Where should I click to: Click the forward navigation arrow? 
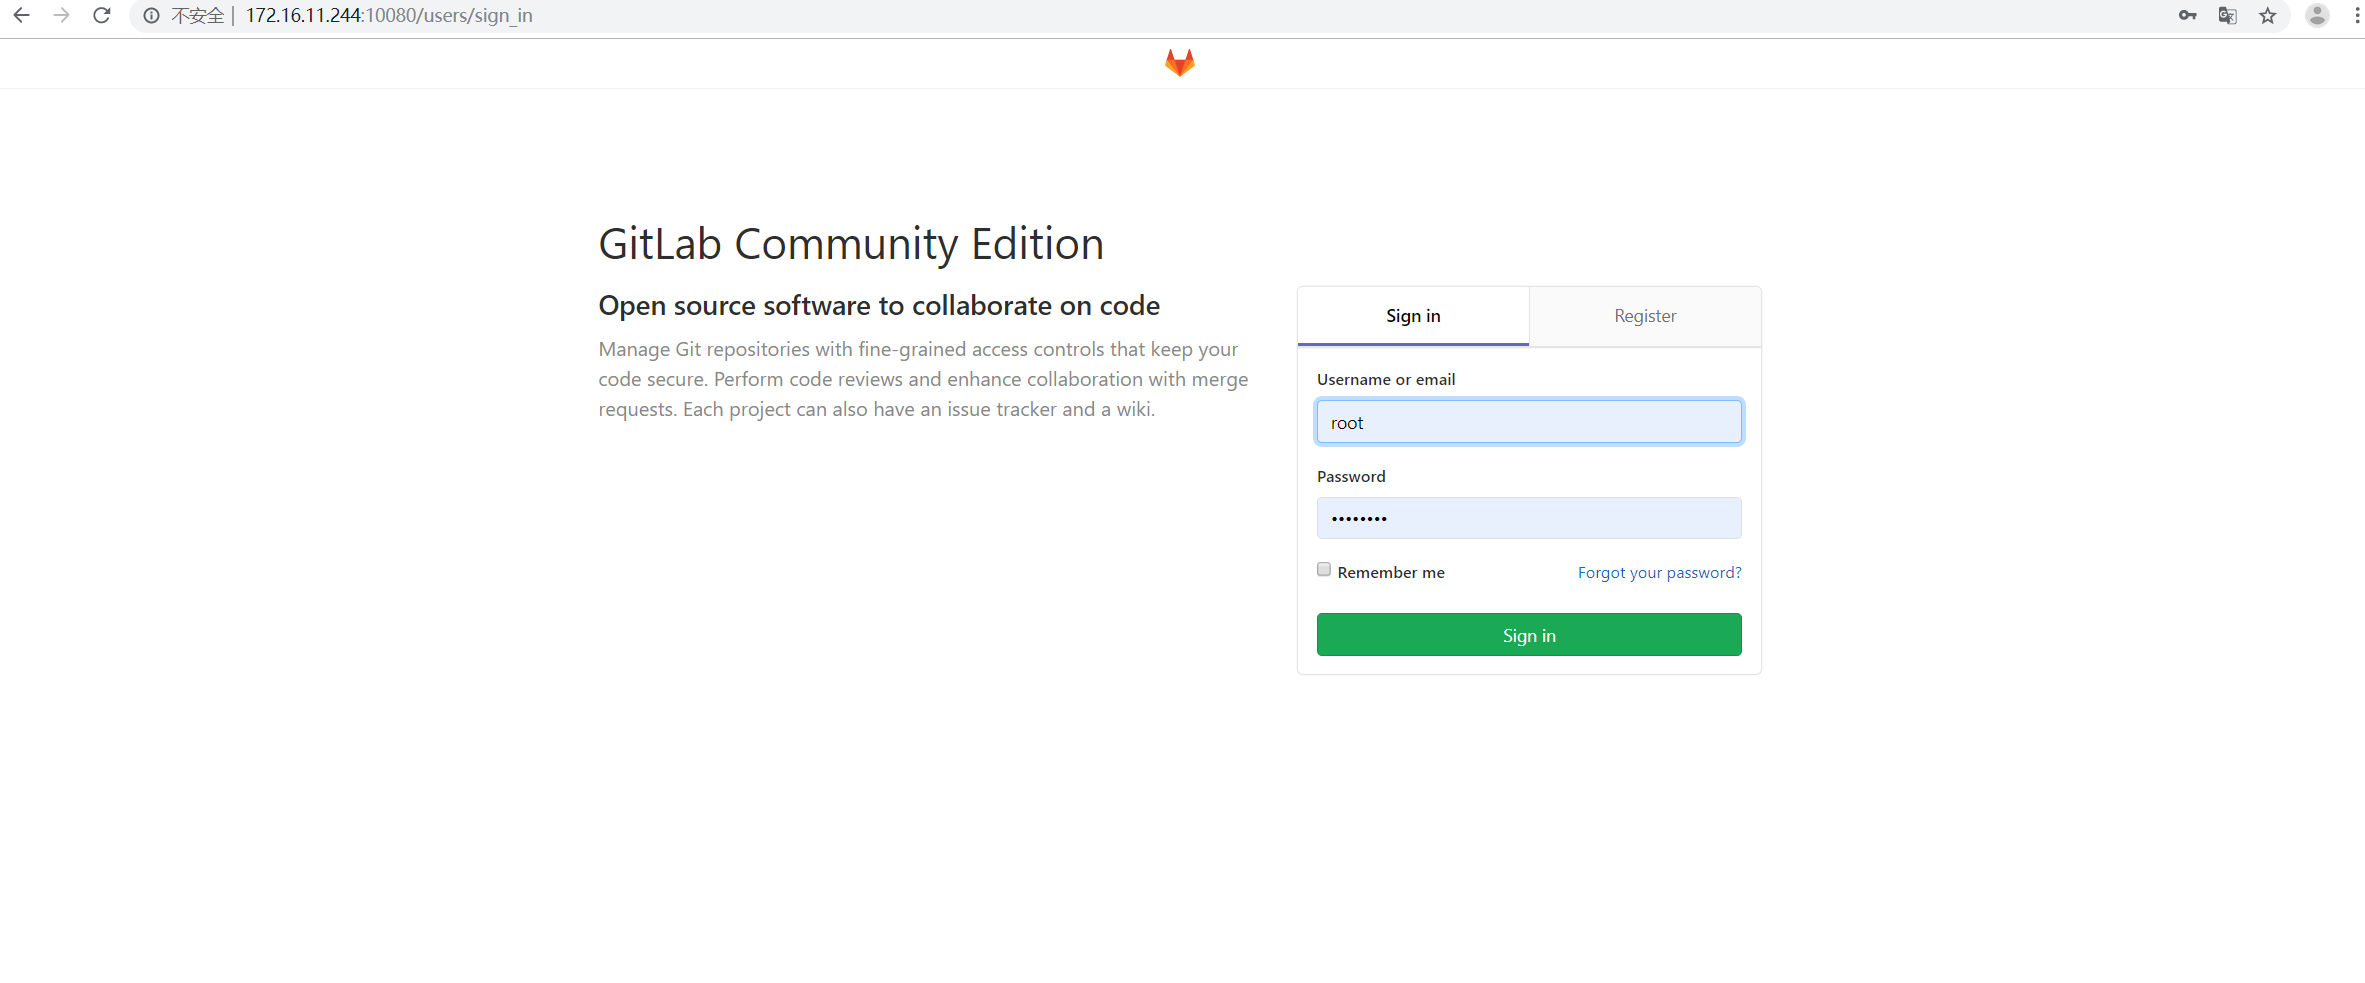click(61, 15)
